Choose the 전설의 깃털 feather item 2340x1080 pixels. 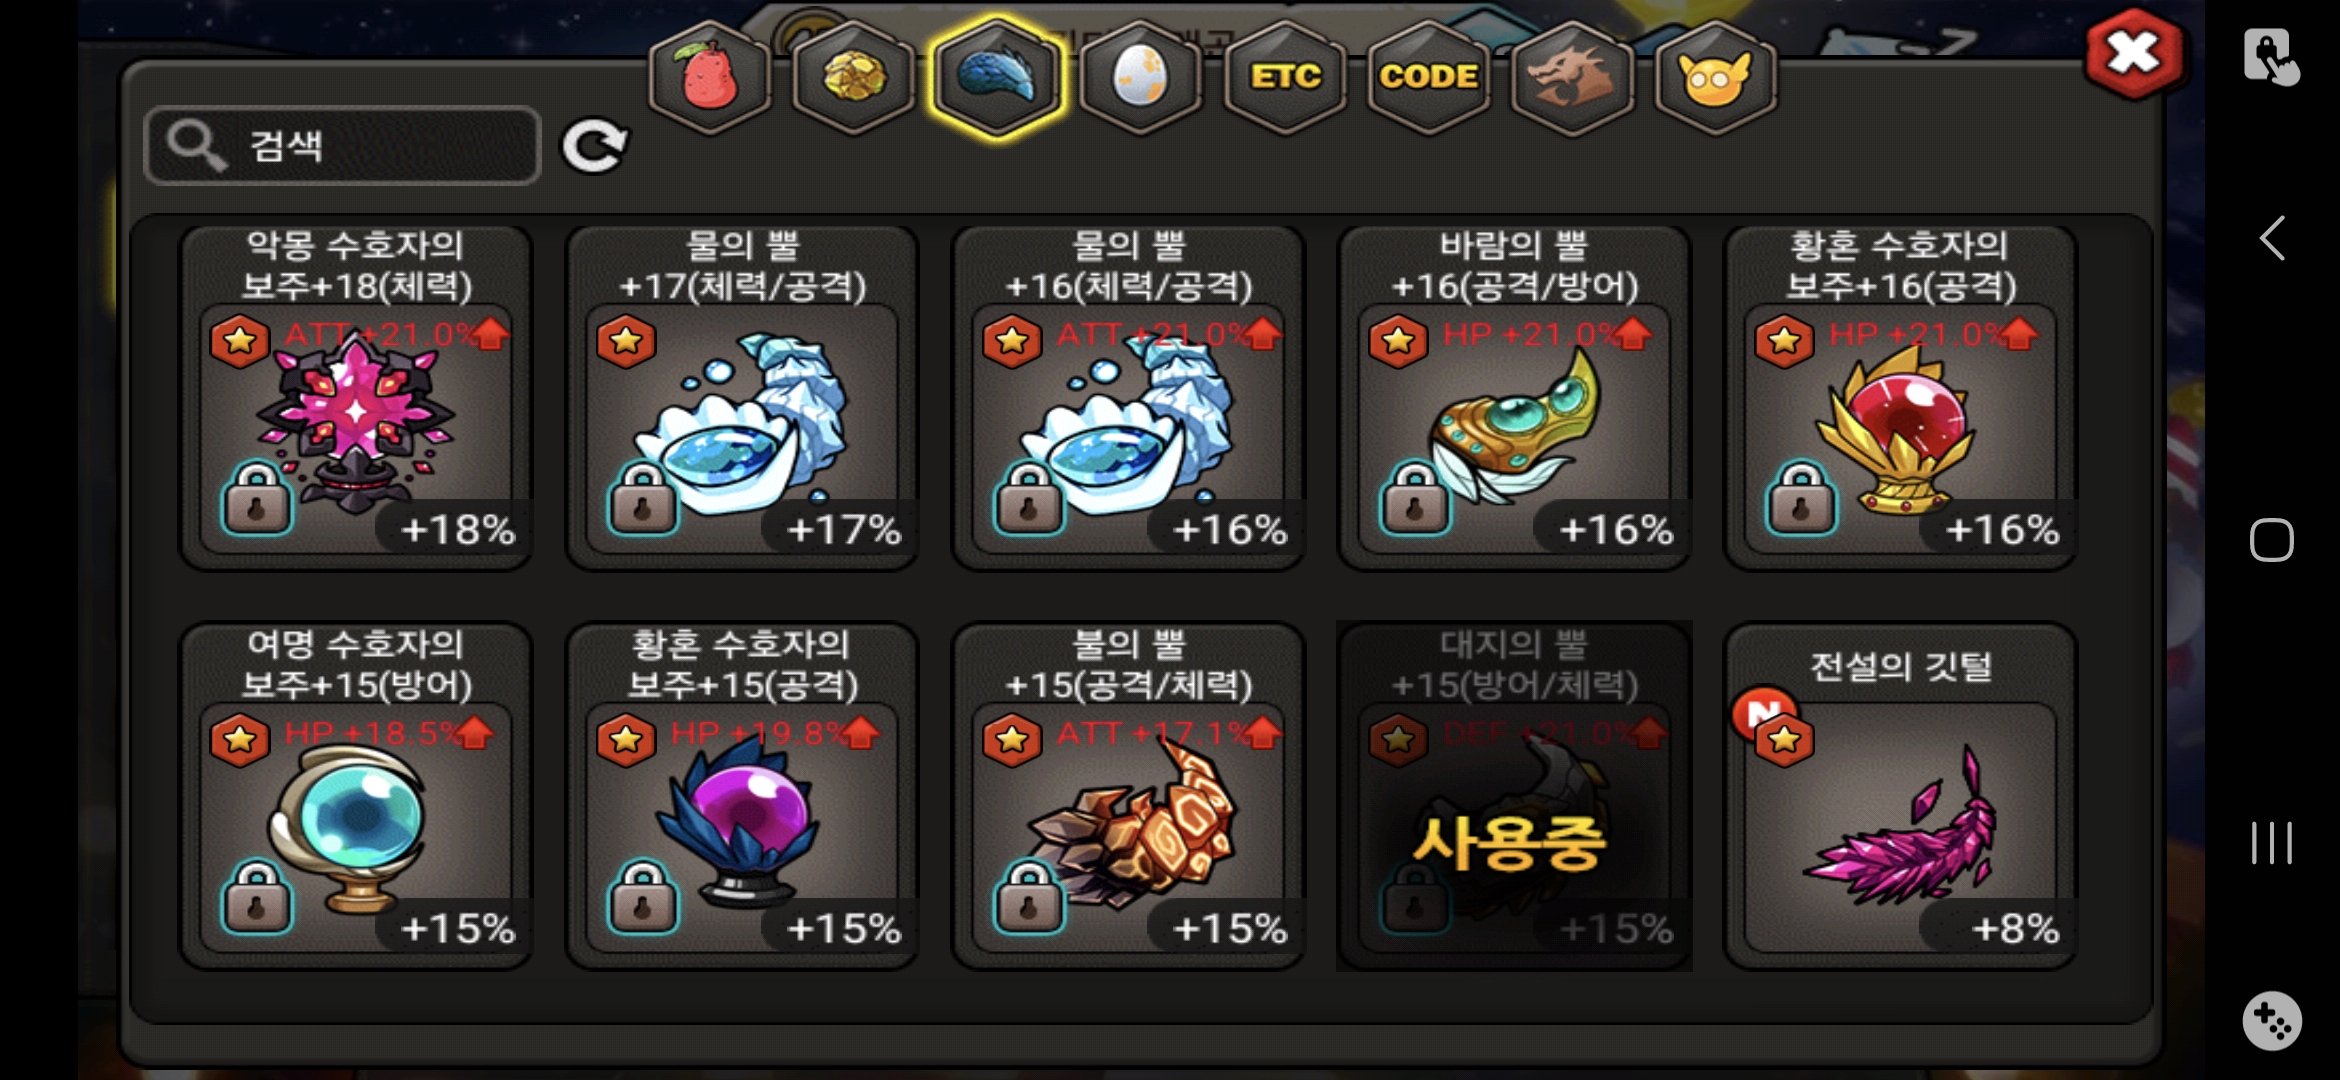1900,797
